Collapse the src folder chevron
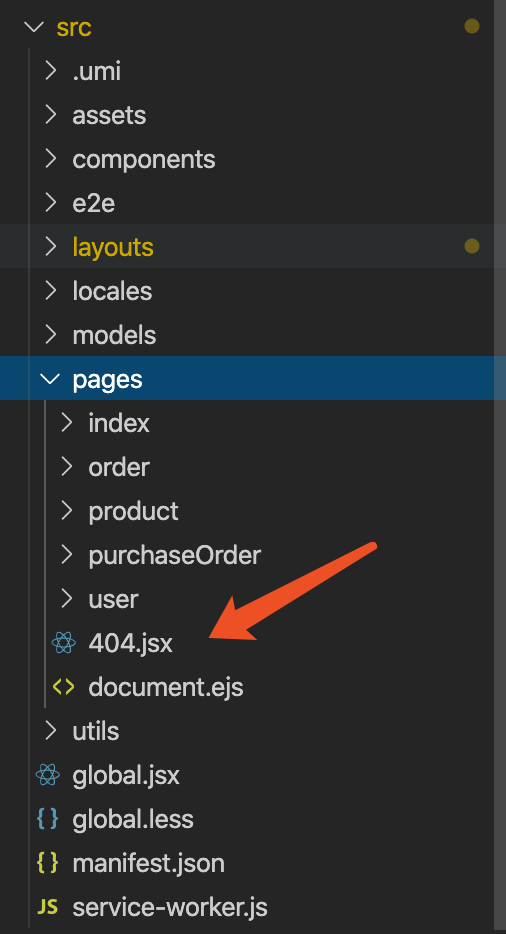 click(x=35, y=27)
